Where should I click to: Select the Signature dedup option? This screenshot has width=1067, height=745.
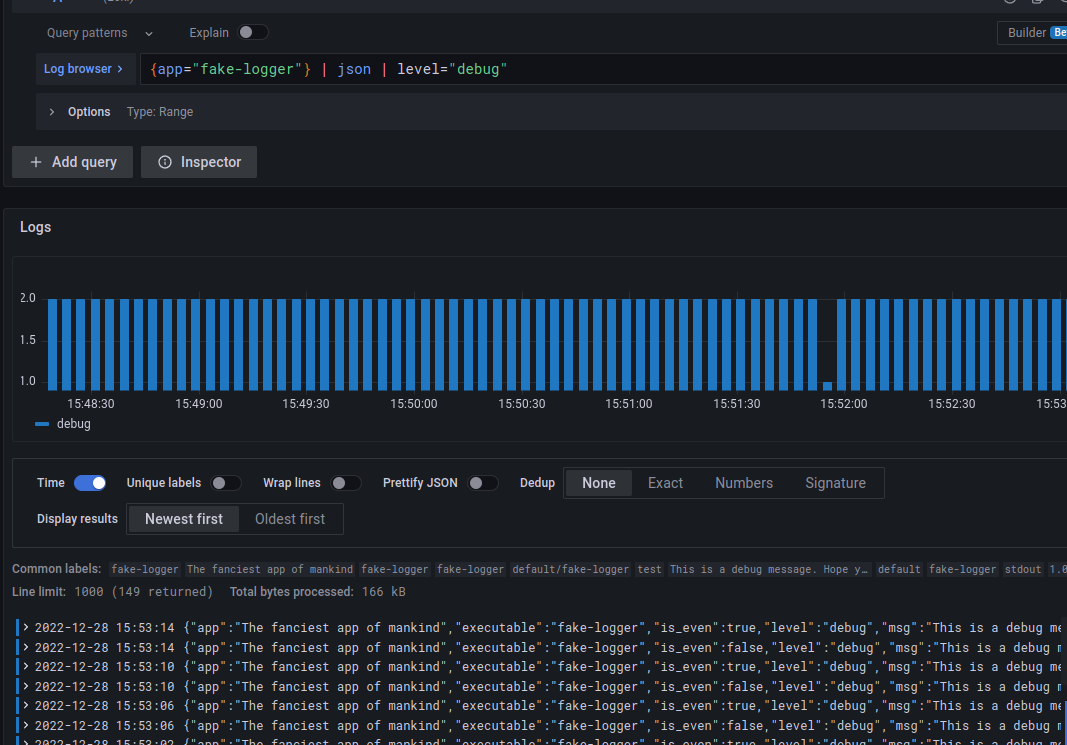(x=835, y=483)
